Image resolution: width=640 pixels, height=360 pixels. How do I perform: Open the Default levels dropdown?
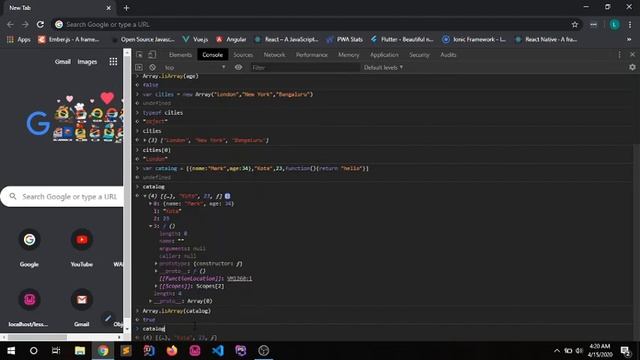[x=383, y=67]
